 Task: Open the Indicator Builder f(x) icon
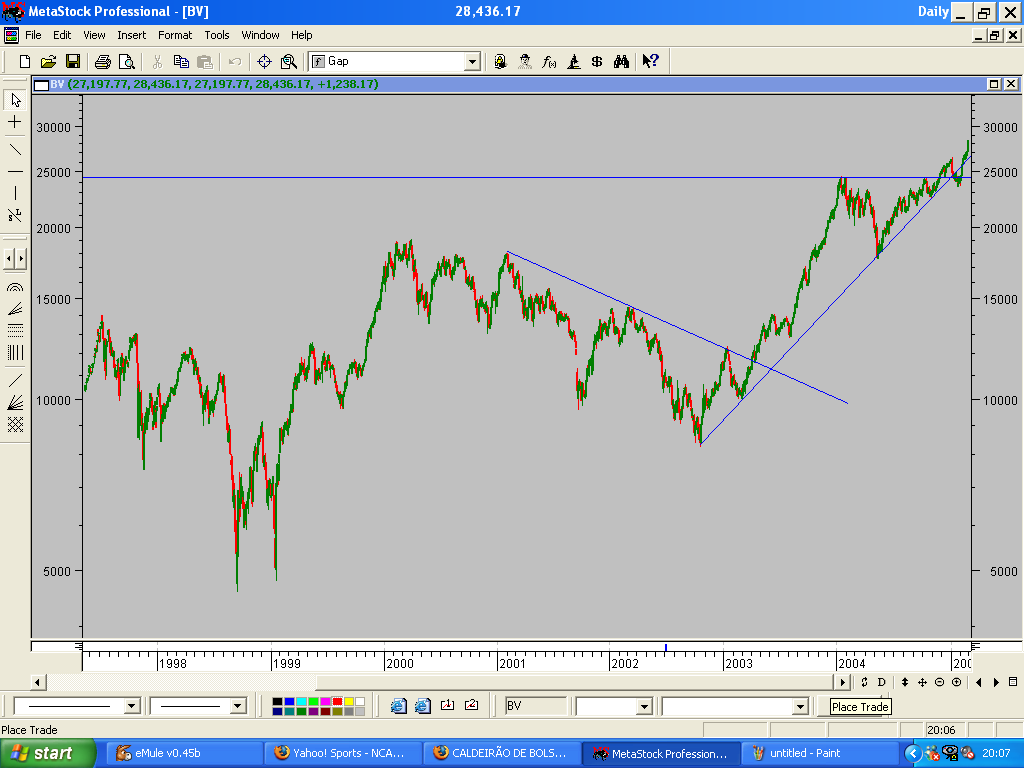(x=548, y=61)
